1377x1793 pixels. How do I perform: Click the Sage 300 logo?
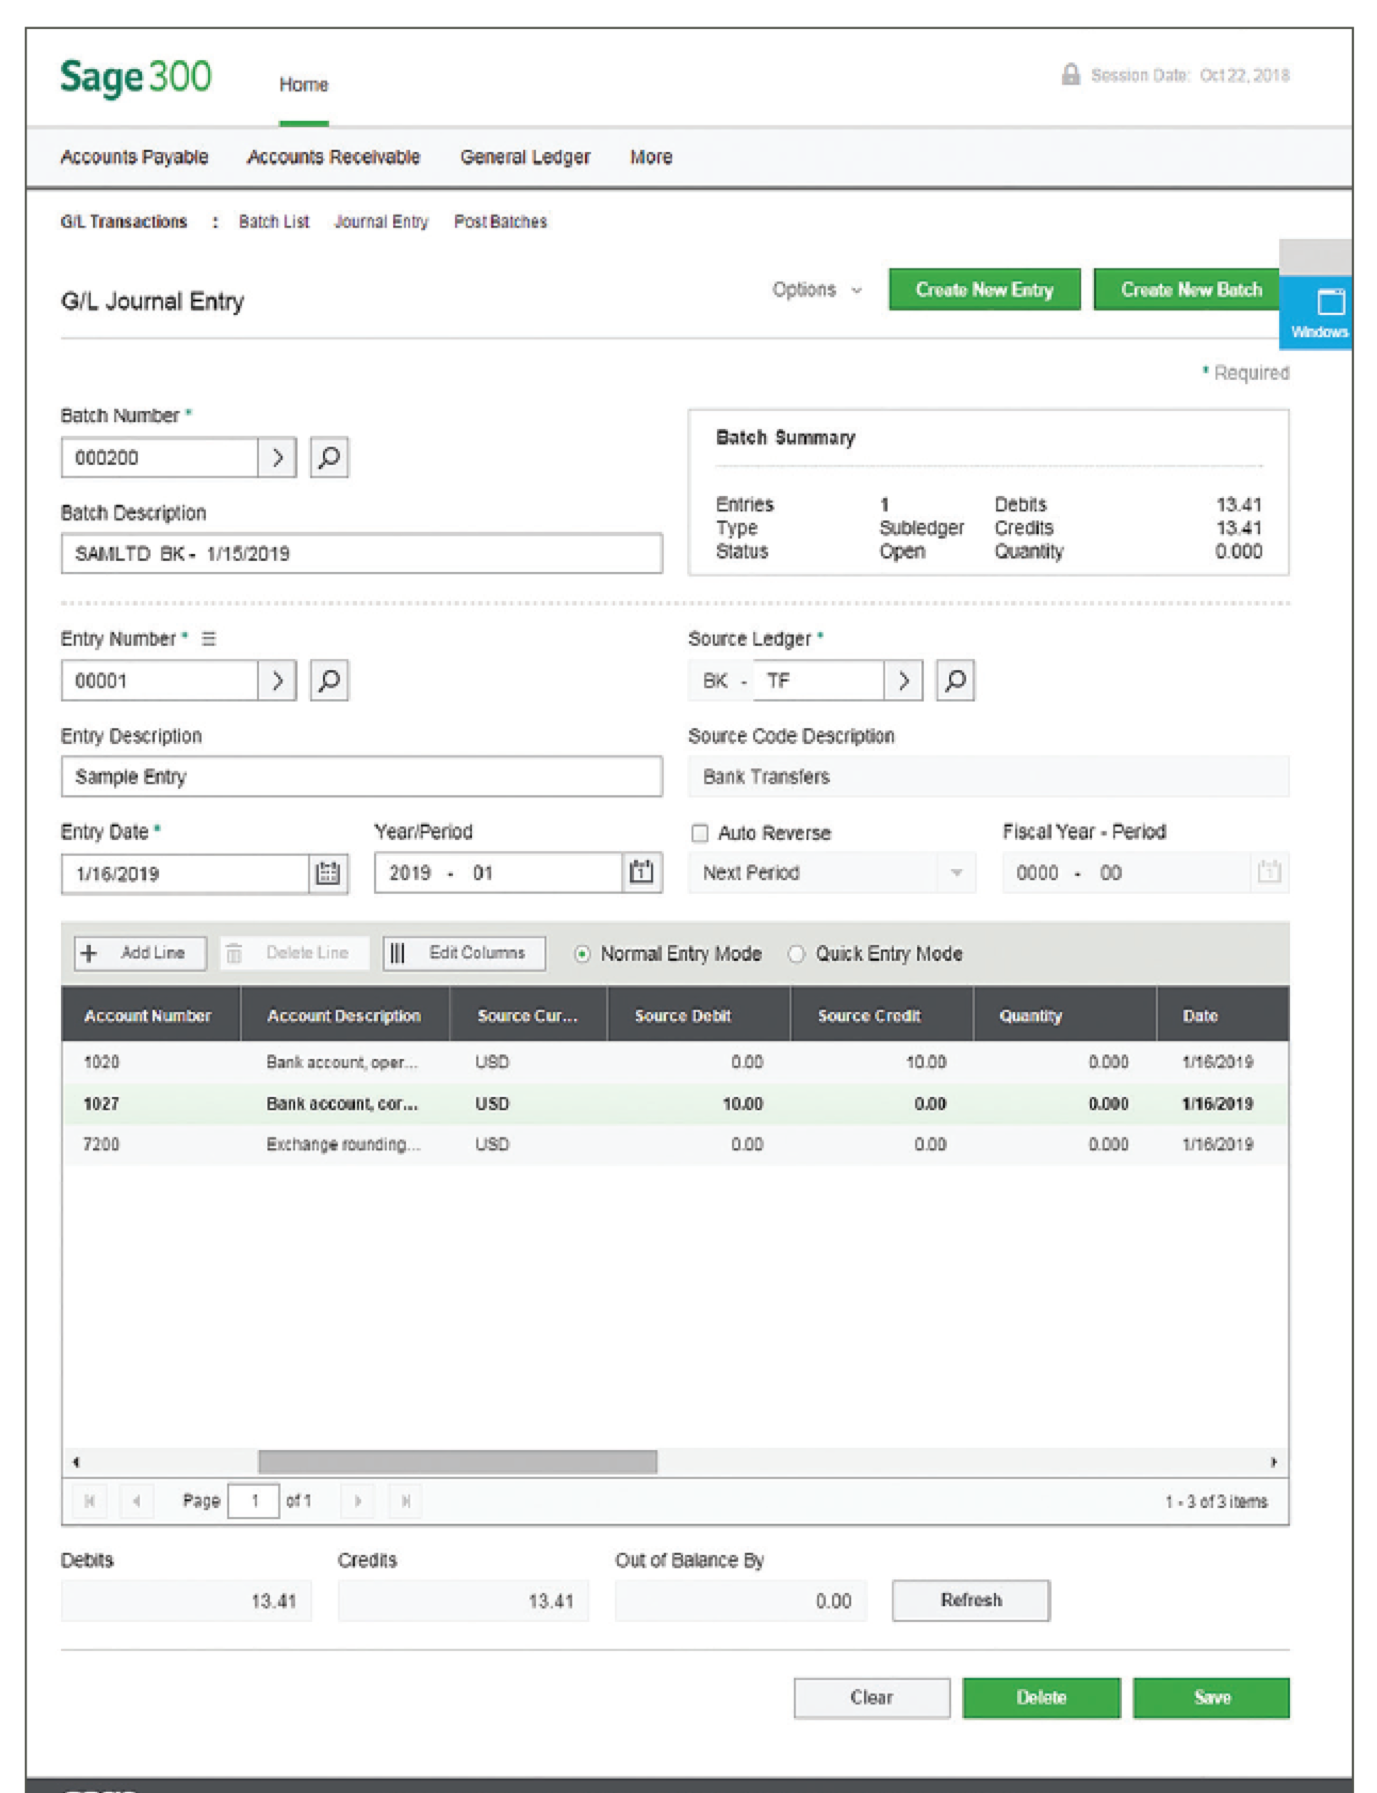135,78
